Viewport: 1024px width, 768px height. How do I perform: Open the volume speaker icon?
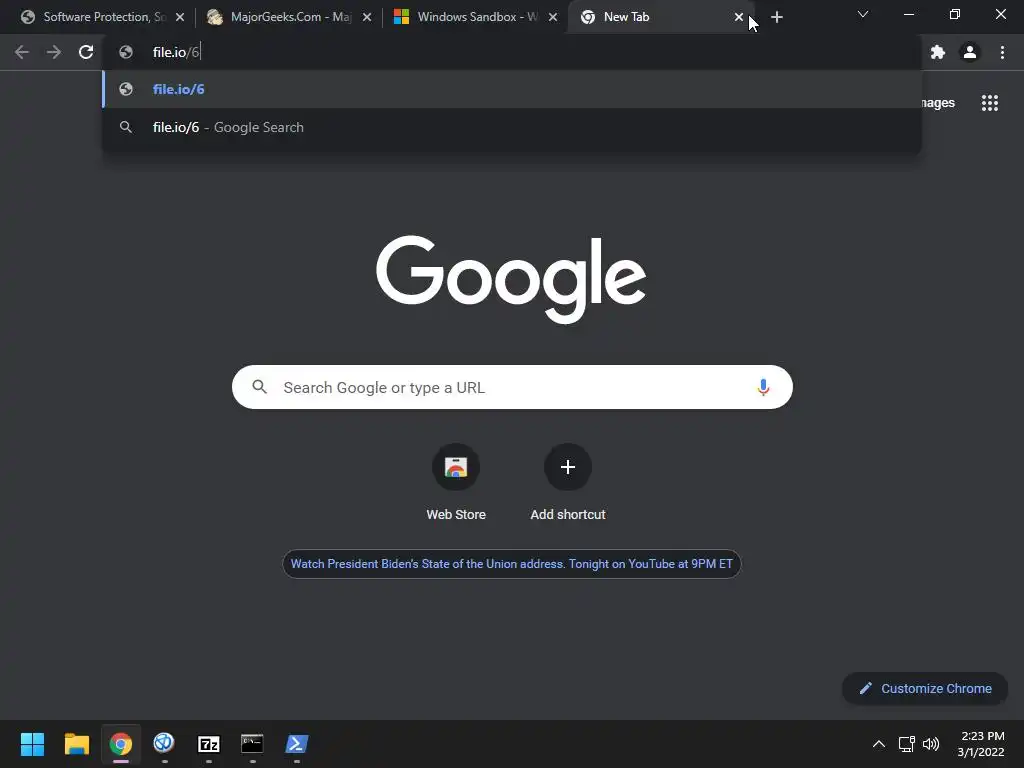(931, 744)
